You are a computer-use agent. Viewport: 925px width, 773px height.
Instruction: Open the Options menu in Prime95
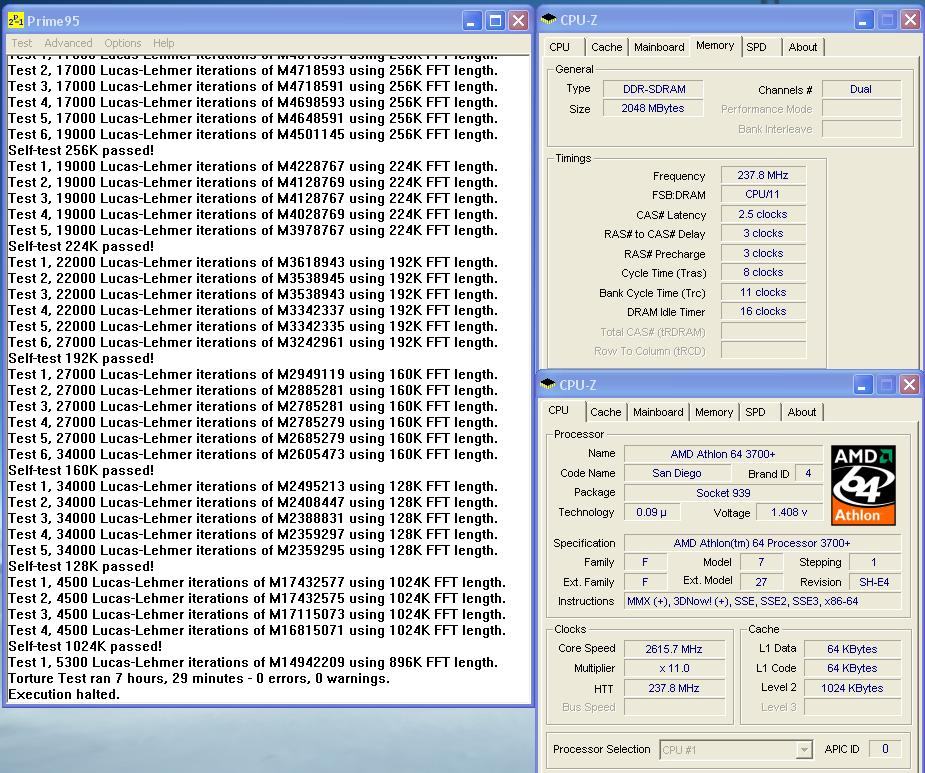click(123, 43)
